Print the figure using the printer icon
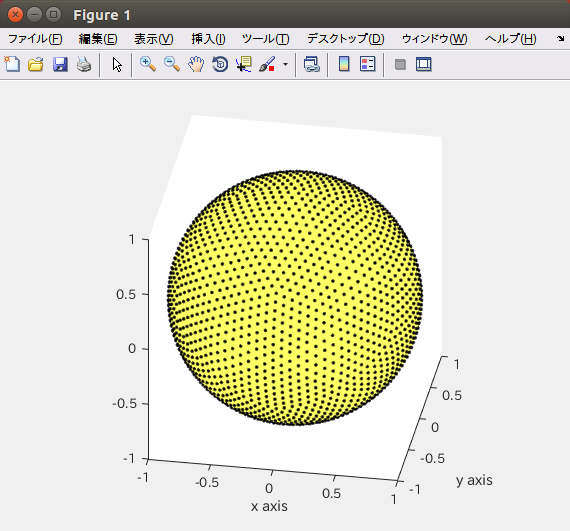 [x=84, y=64]
